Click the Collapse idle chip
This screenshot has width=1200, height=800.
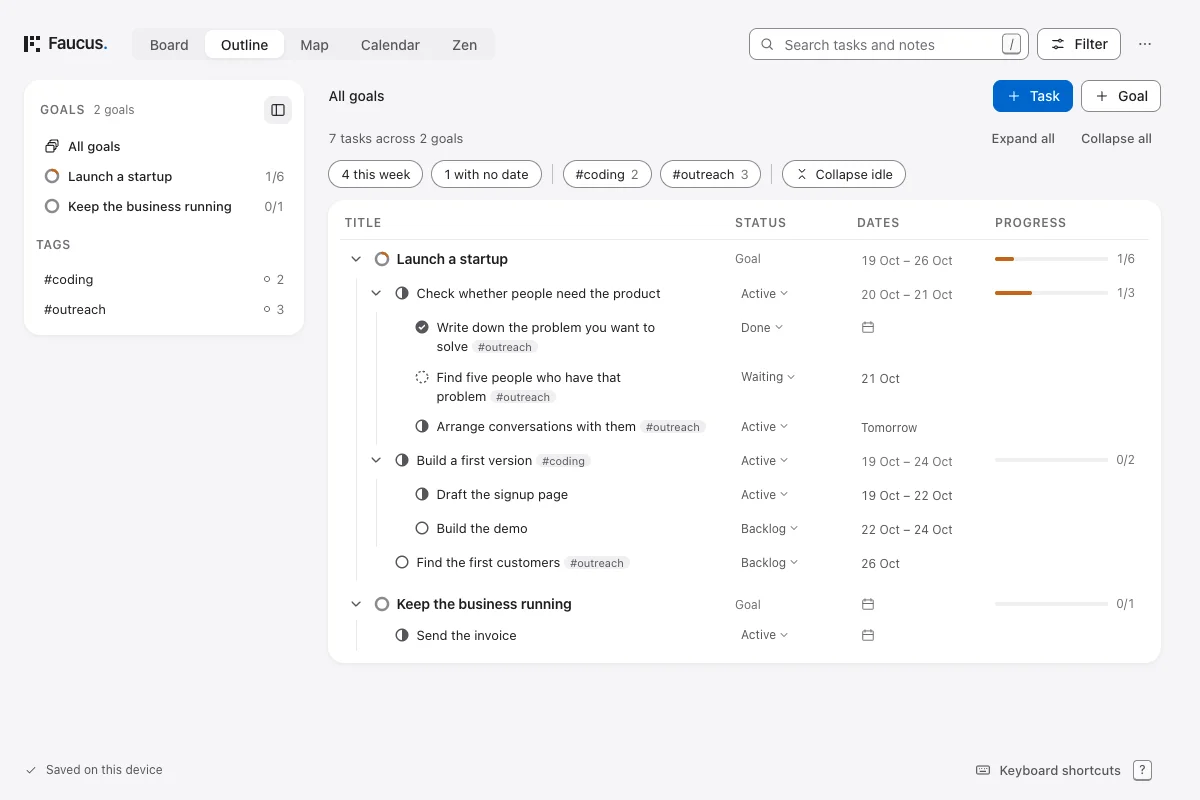pyautogui.click(x=844, y=174)
